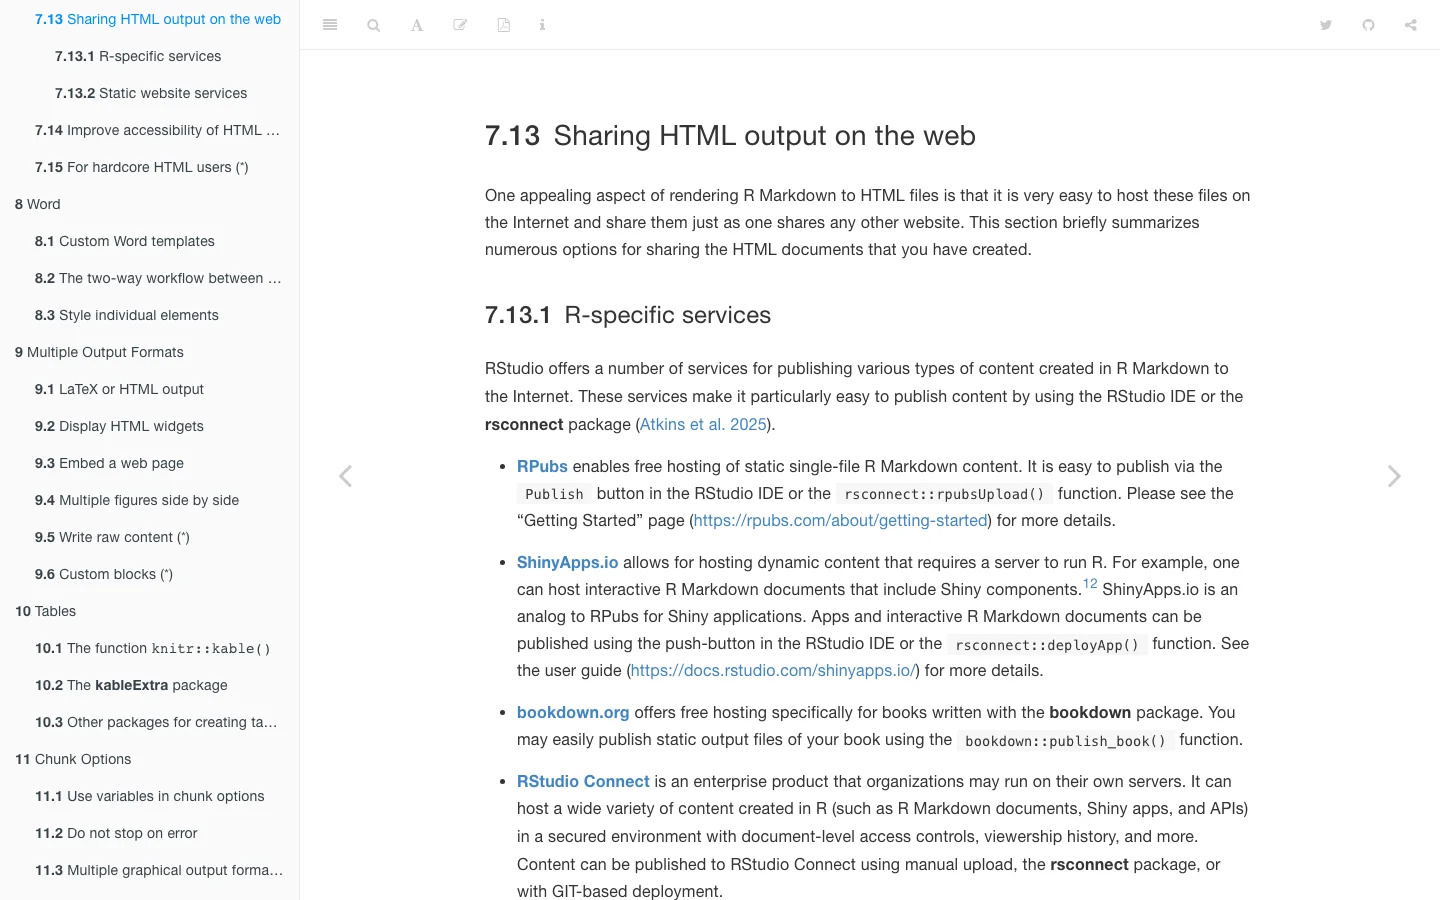The height and width of the screenshot is (900, 1440).
Task: Open 10.1 The function knitr::kable()
Action: 153,648
